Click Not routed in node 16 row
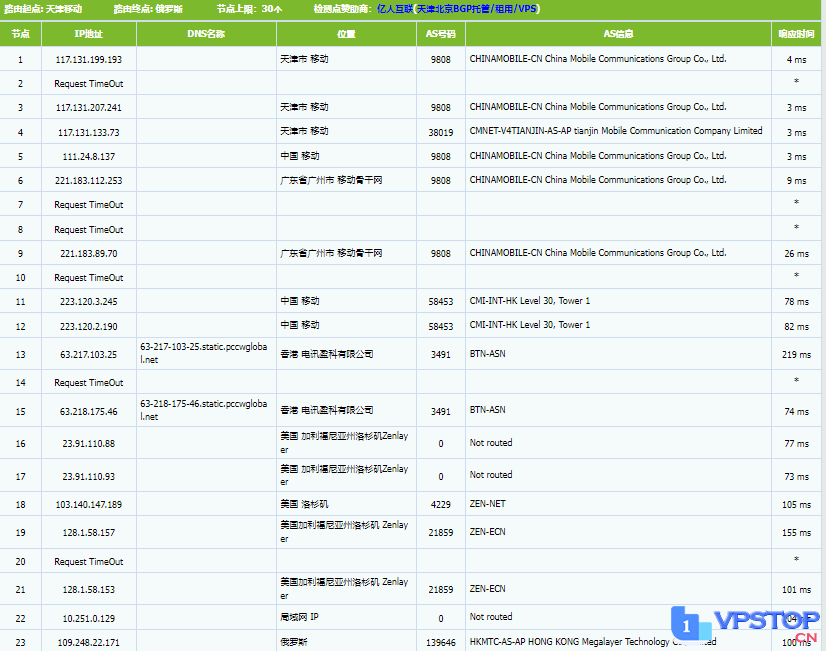This screenshot has width=826, height=651. coord(490,443)
